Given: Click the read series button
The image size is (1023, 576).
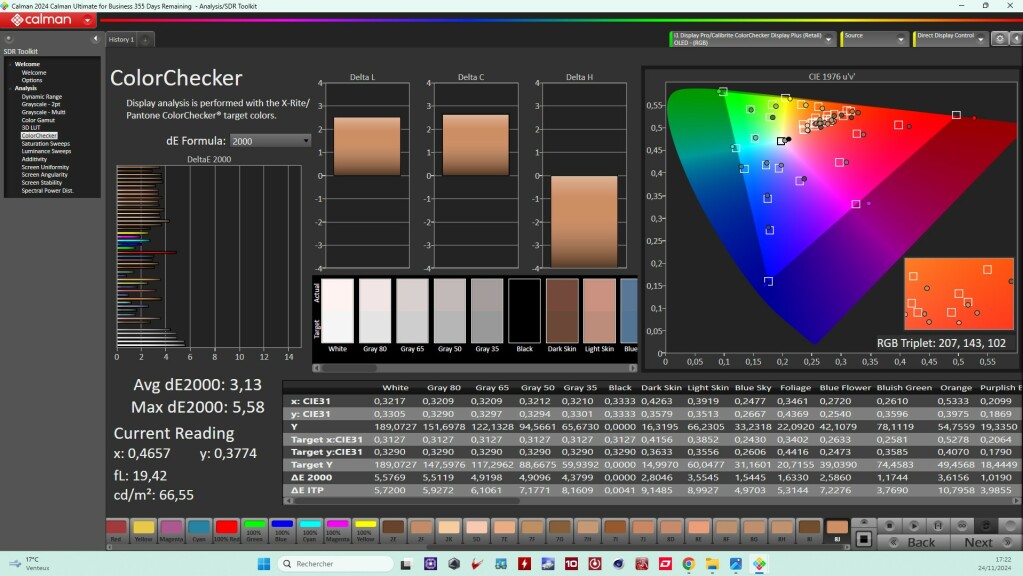Looking at the screenshot, I should pos(938,526).
